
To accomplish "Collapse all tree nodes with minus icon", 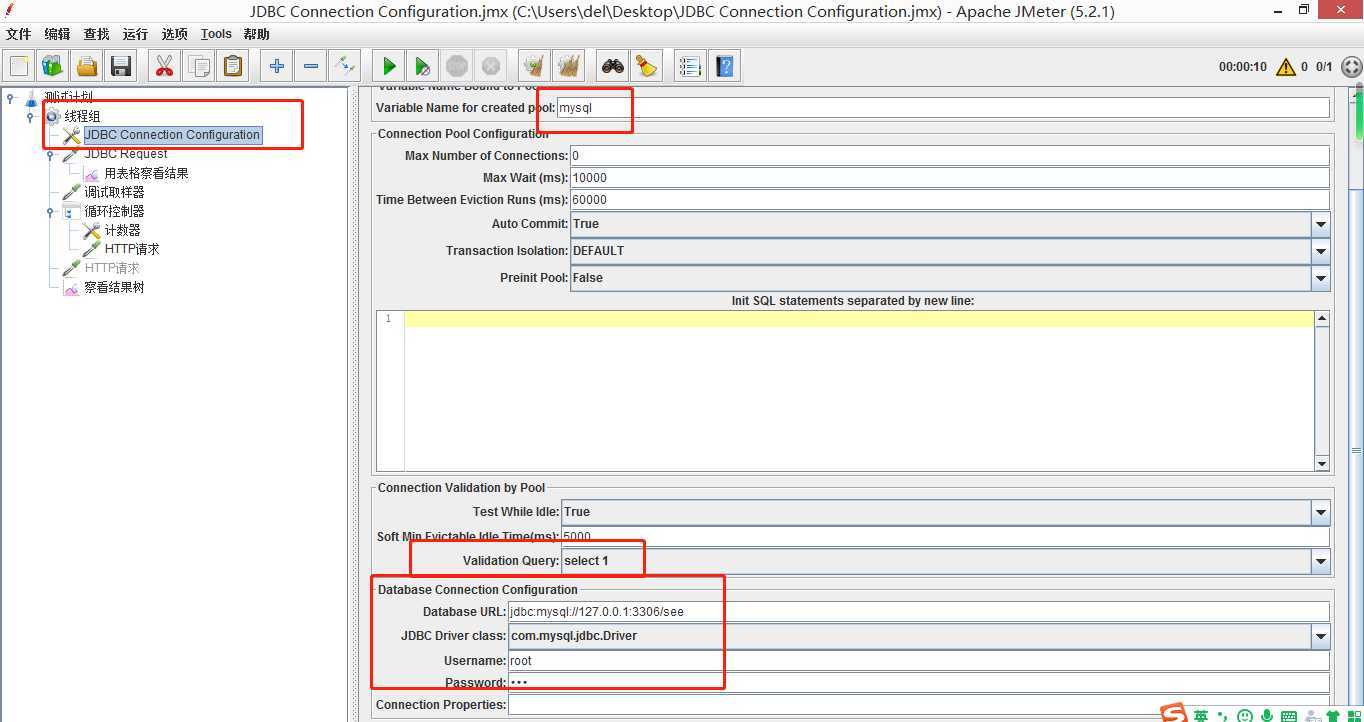I will 311,66.
